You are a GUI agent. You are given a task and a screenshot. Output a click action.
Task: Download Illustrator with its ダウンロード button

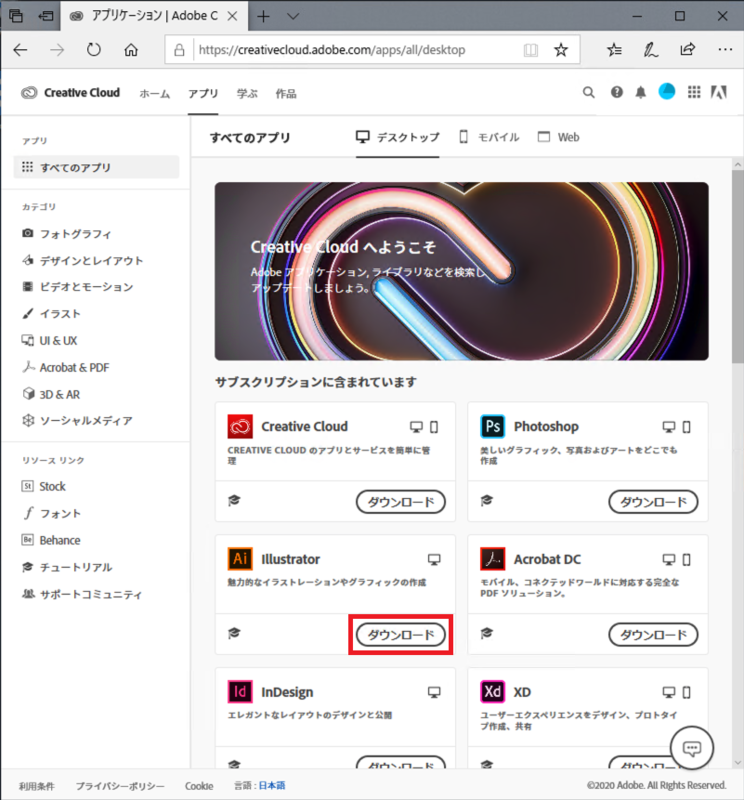[x=401, y=635]
